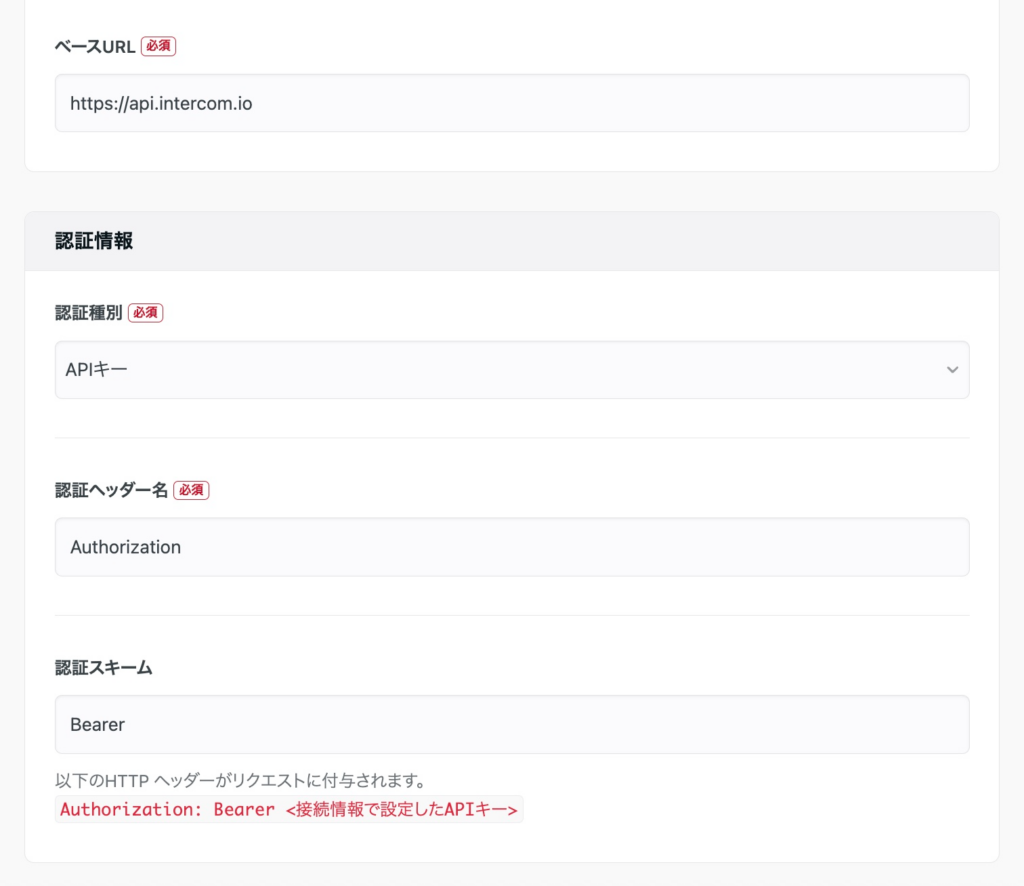Screen dimensions: 1024x886
Task: Click red 'Bearer' word in code sample
Action: point(244,809)
